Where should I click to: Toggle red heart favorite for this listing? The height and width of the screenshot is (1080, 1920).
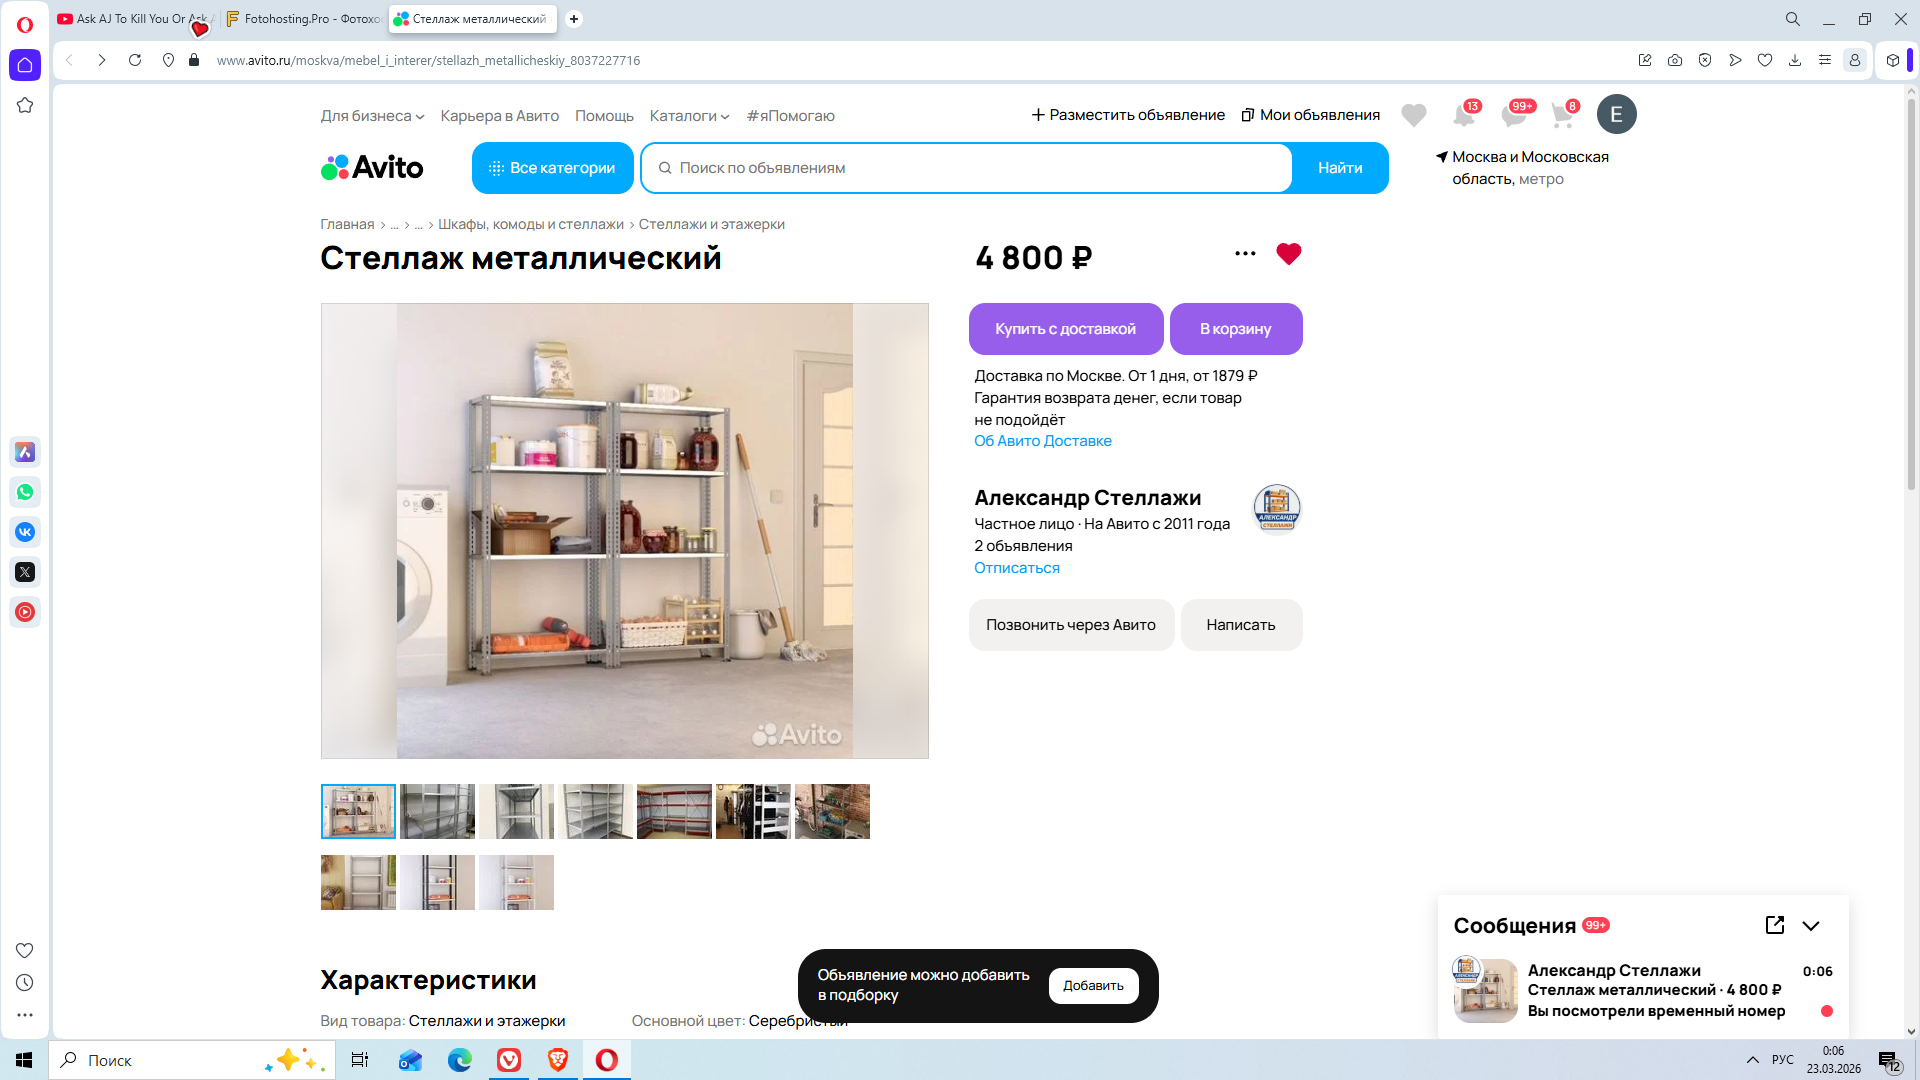1288,254
